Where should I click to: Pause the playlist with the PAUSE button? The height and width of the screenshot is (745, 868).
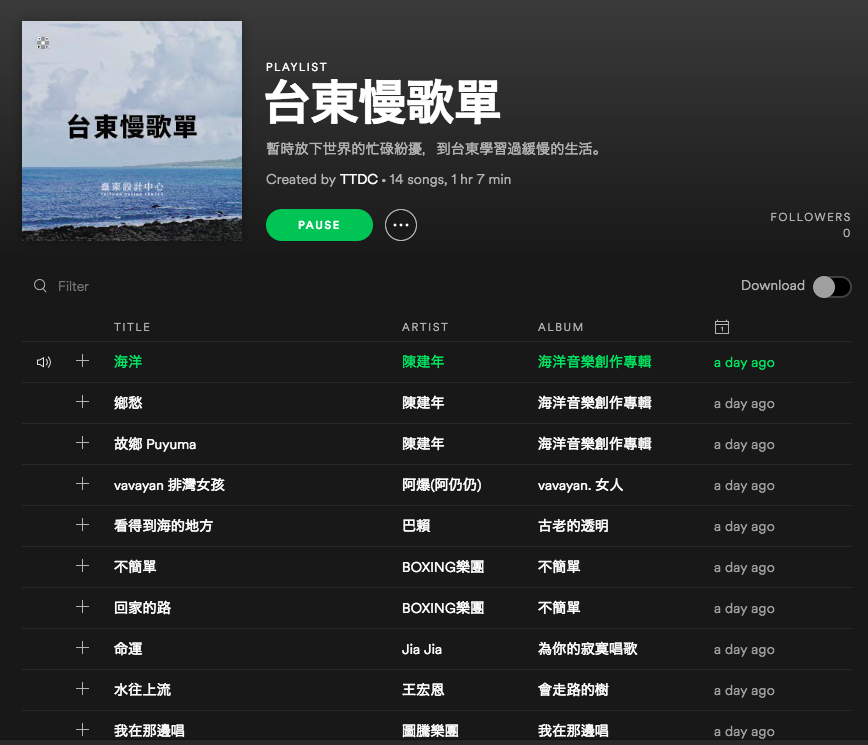click(319, 225)
